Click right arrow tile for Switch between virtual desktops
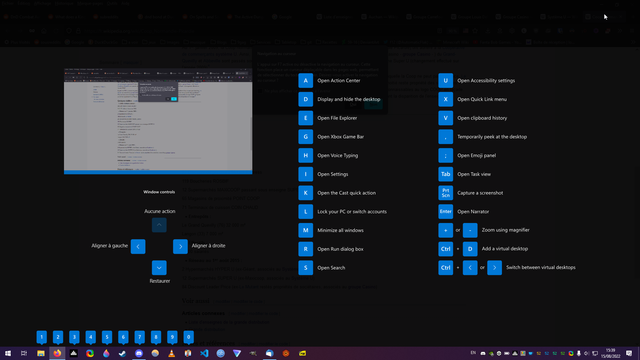 (494, 268)
